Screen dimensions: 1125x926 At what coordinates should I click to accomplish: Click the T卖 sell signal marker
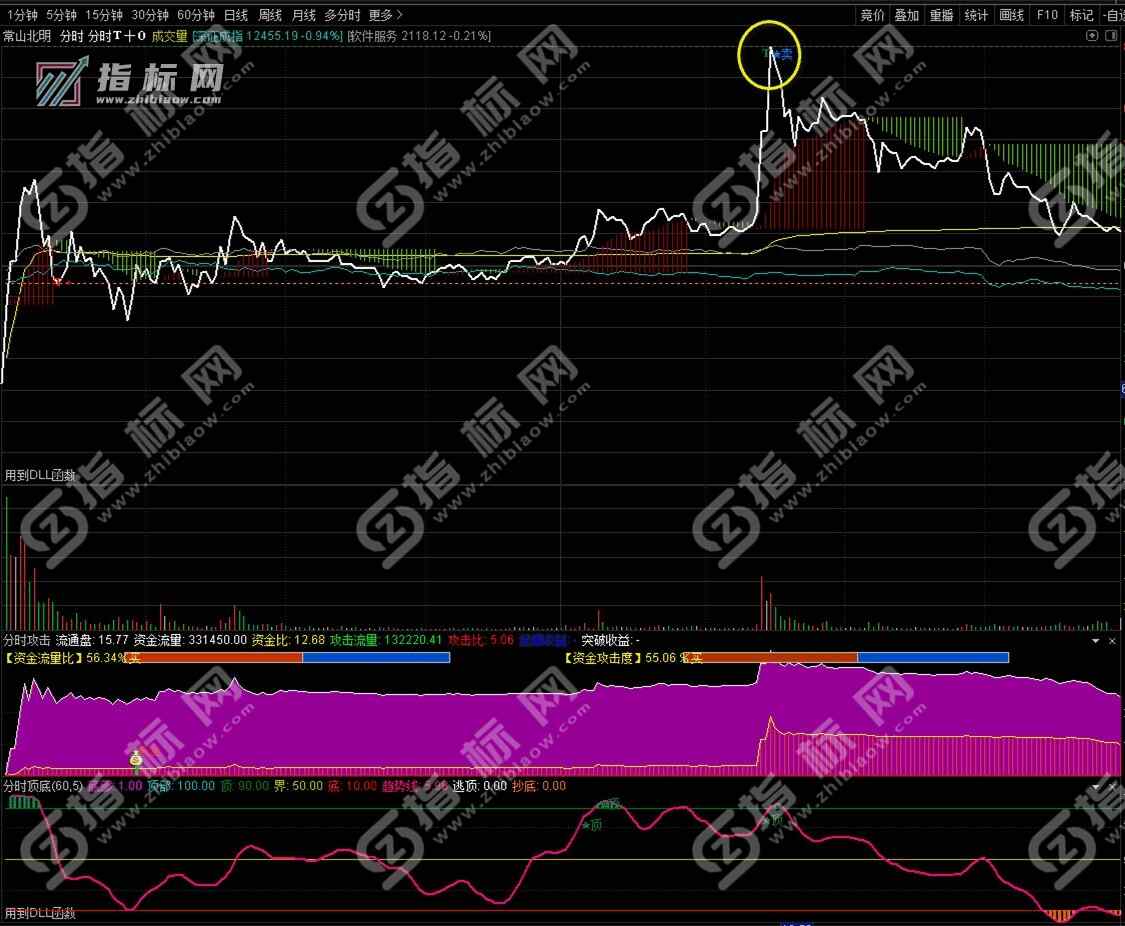click(778, 53)
